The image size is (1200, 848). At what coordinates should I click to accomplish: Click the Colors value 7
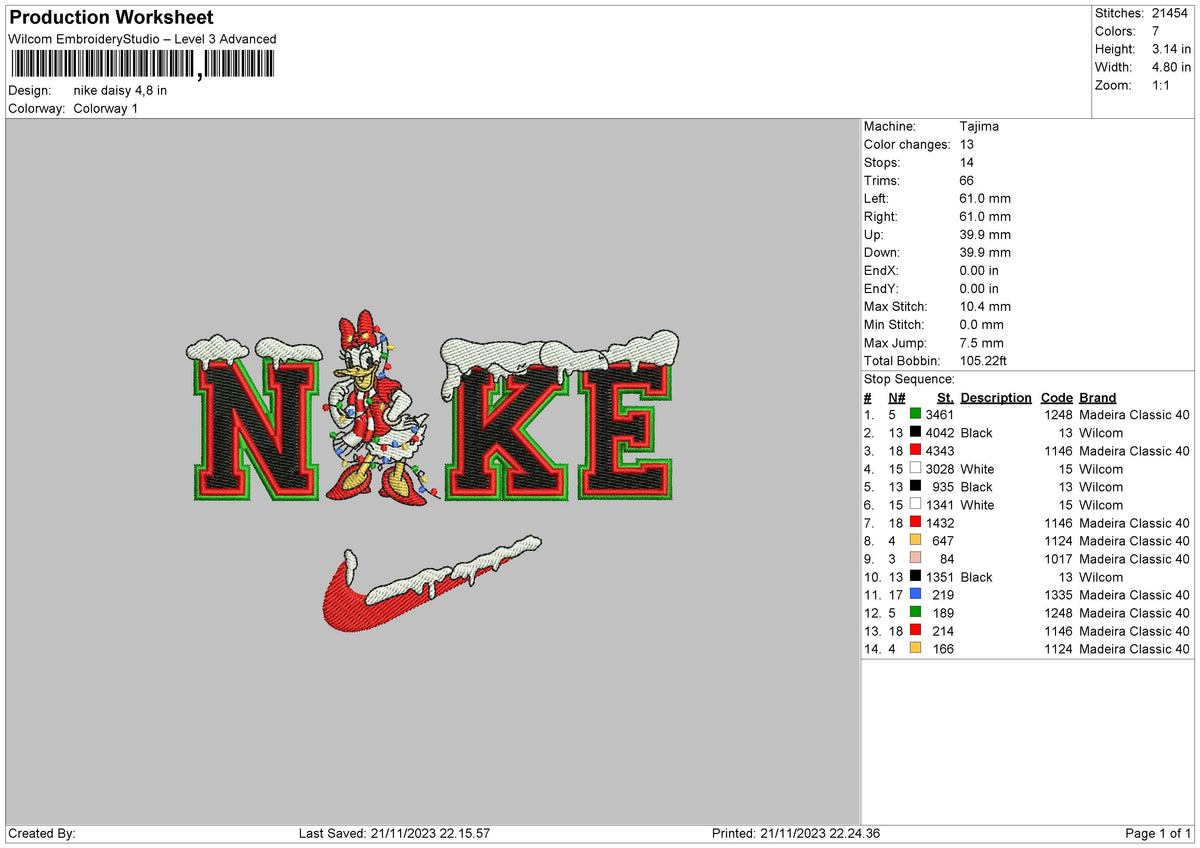click(x=1156, y=31)
